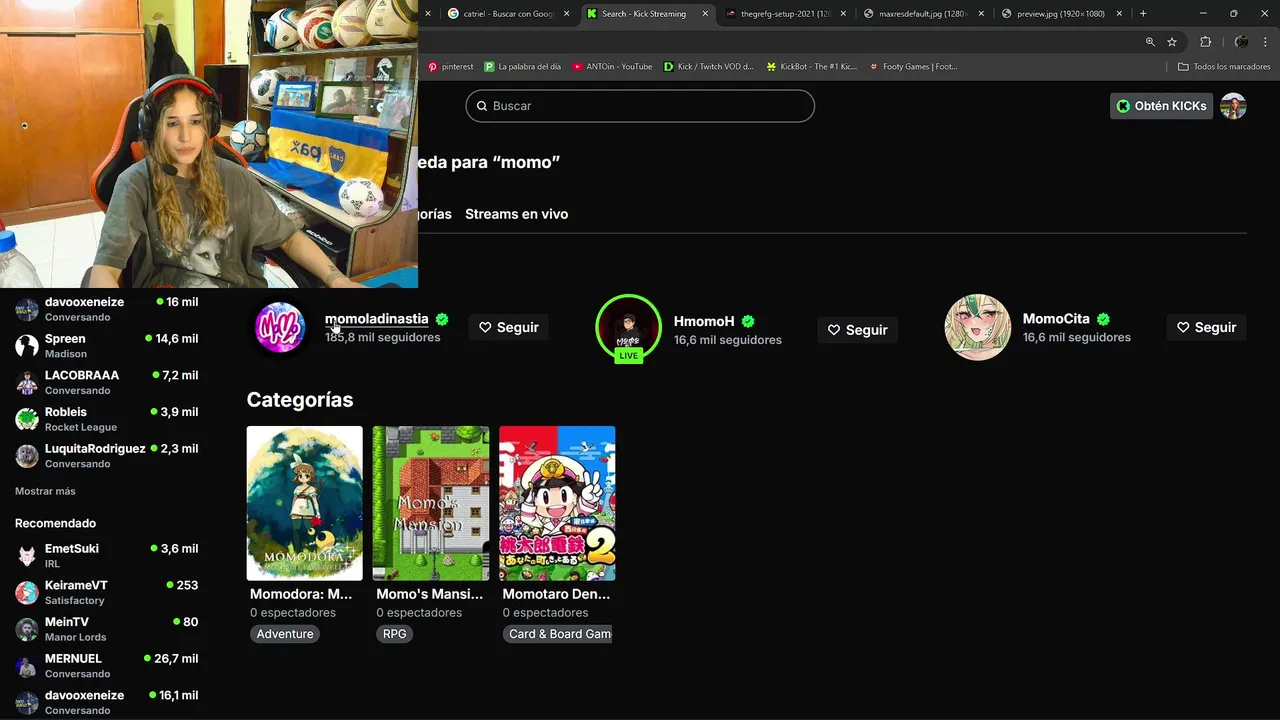This screenshot has width=1280, height=720.
Task: Open Spreen's channel name in the sidebar
Action: tap(65, 339)
